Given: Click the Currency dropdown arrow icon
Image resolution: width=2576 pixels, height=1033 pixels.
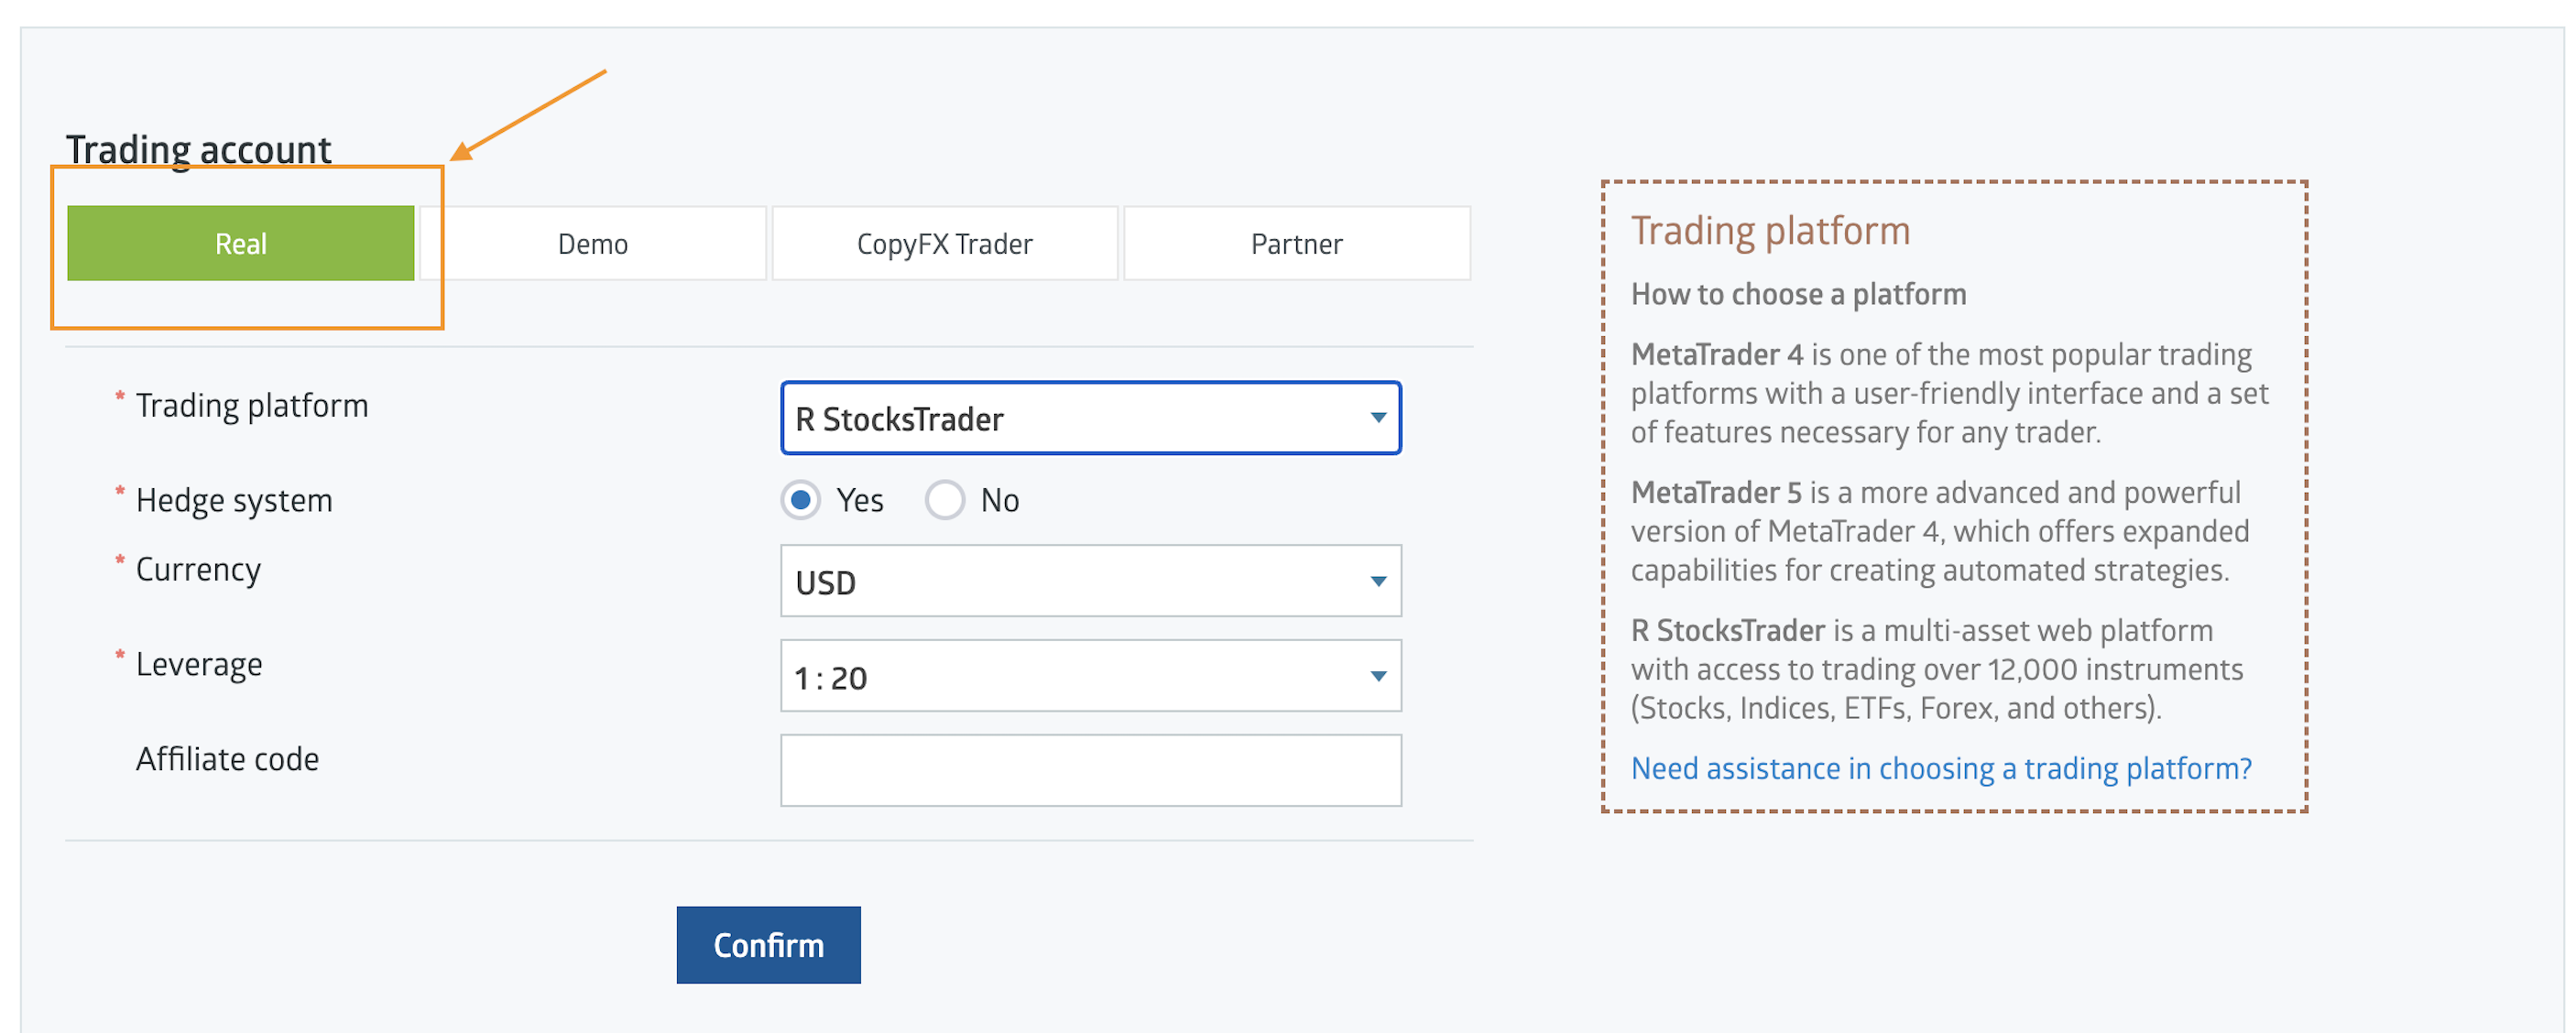Looking at the screenshot, I should (x=1377, y=581).
